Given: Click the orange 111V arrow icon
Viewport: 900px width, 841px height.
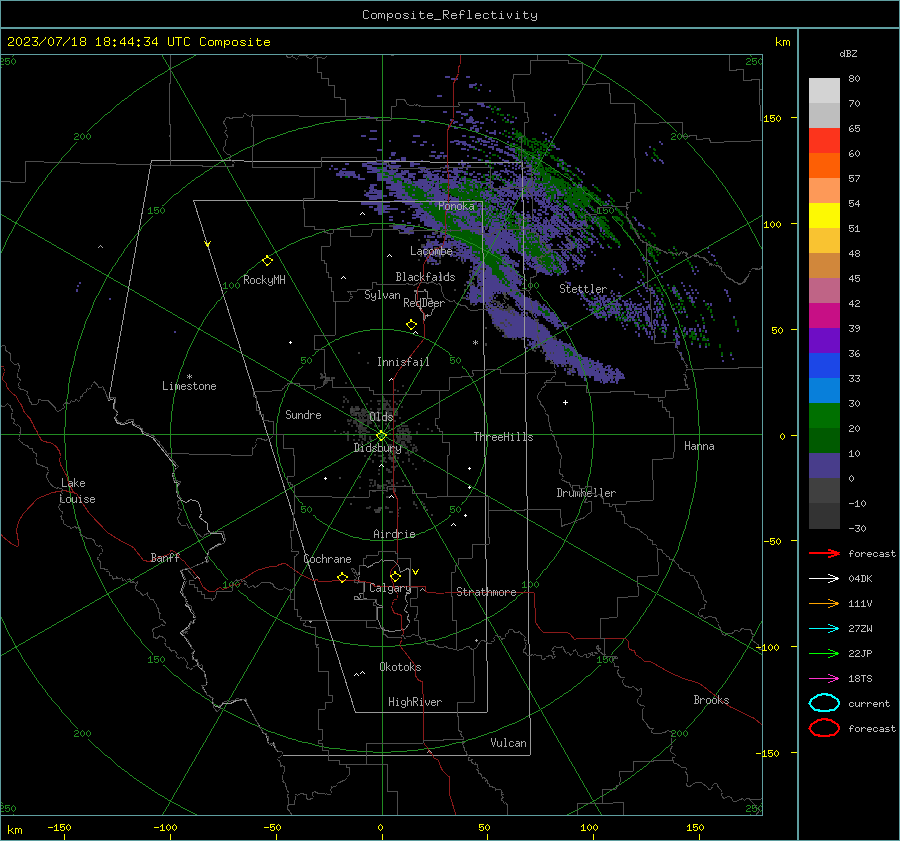Looking at the screenshot, I should [824, 603].
